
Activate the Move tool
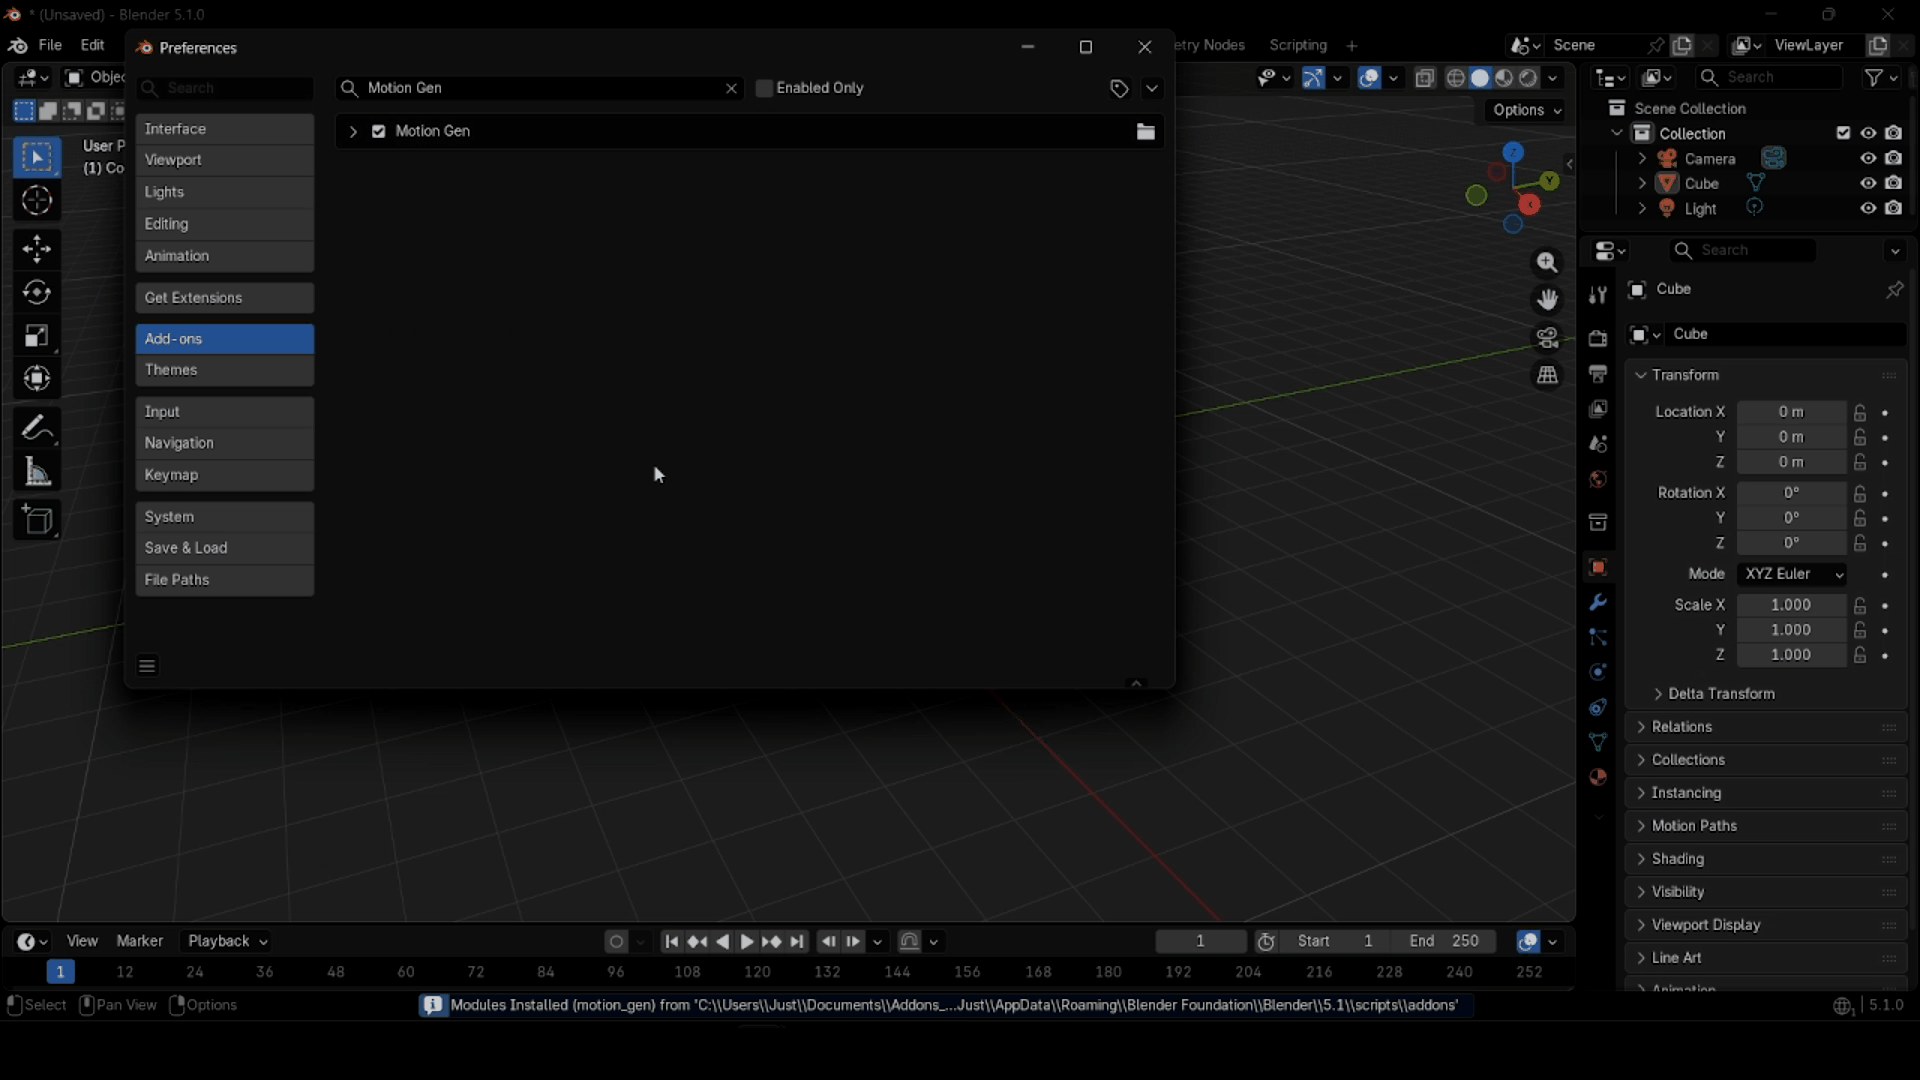[37, 249]
